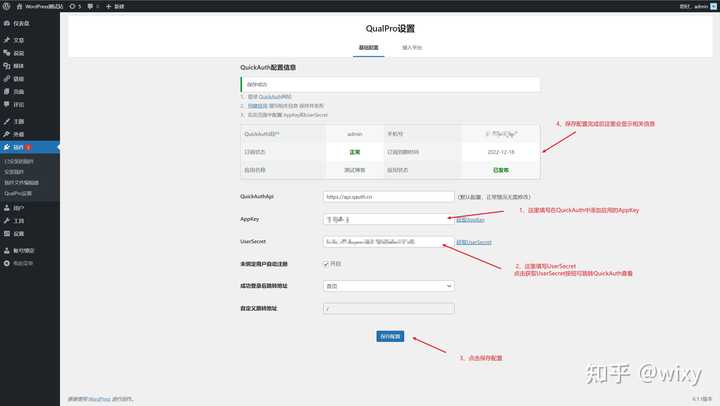Follow the create application link in step 2

point(257,106)
